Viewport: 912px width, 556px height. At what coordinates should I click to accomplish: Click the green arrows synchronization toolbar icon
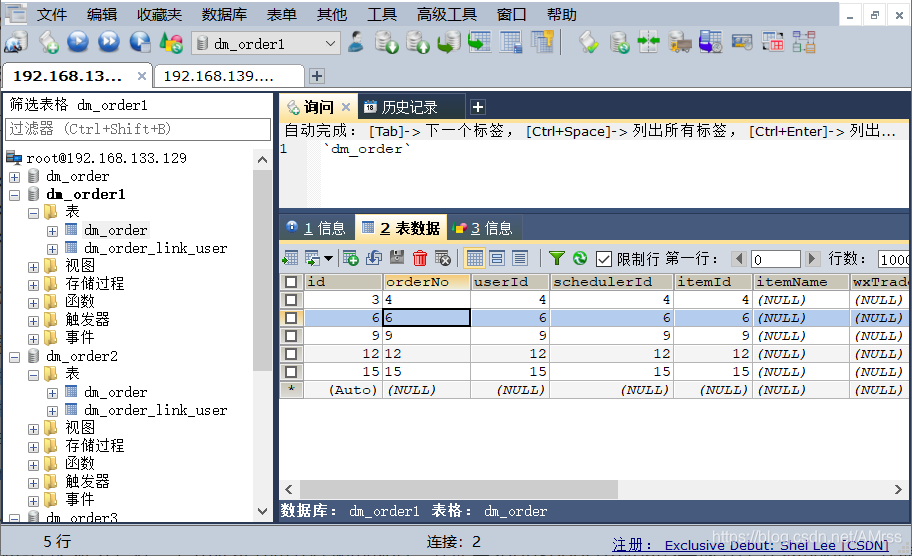(649, 42)
